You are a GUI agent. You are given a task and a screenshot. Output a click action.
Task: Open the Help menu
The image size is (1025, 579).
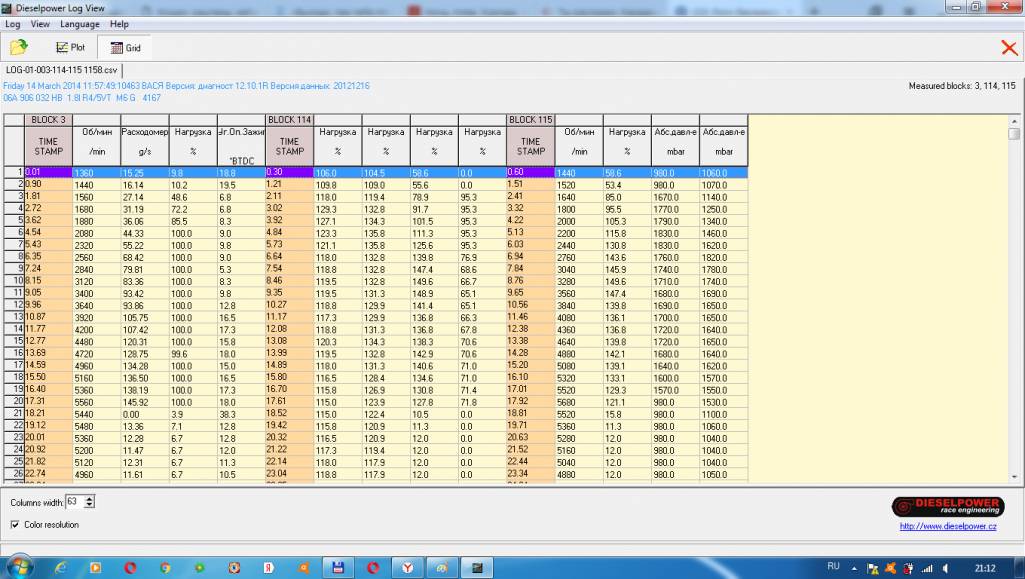click(119, 23)
